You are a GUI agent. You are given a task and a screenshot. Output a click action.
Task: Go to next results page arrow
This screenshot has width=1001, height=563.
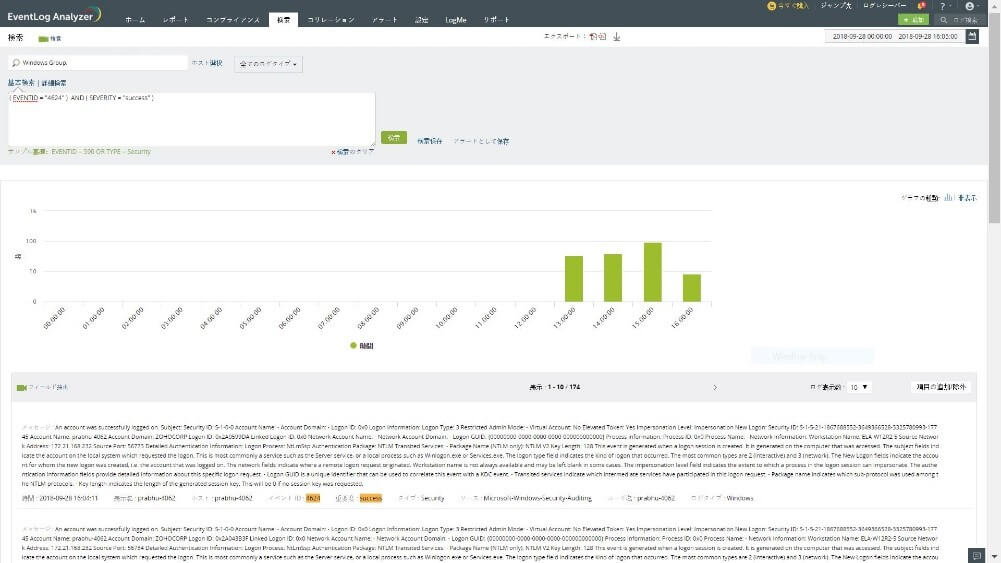pos(715,387)
